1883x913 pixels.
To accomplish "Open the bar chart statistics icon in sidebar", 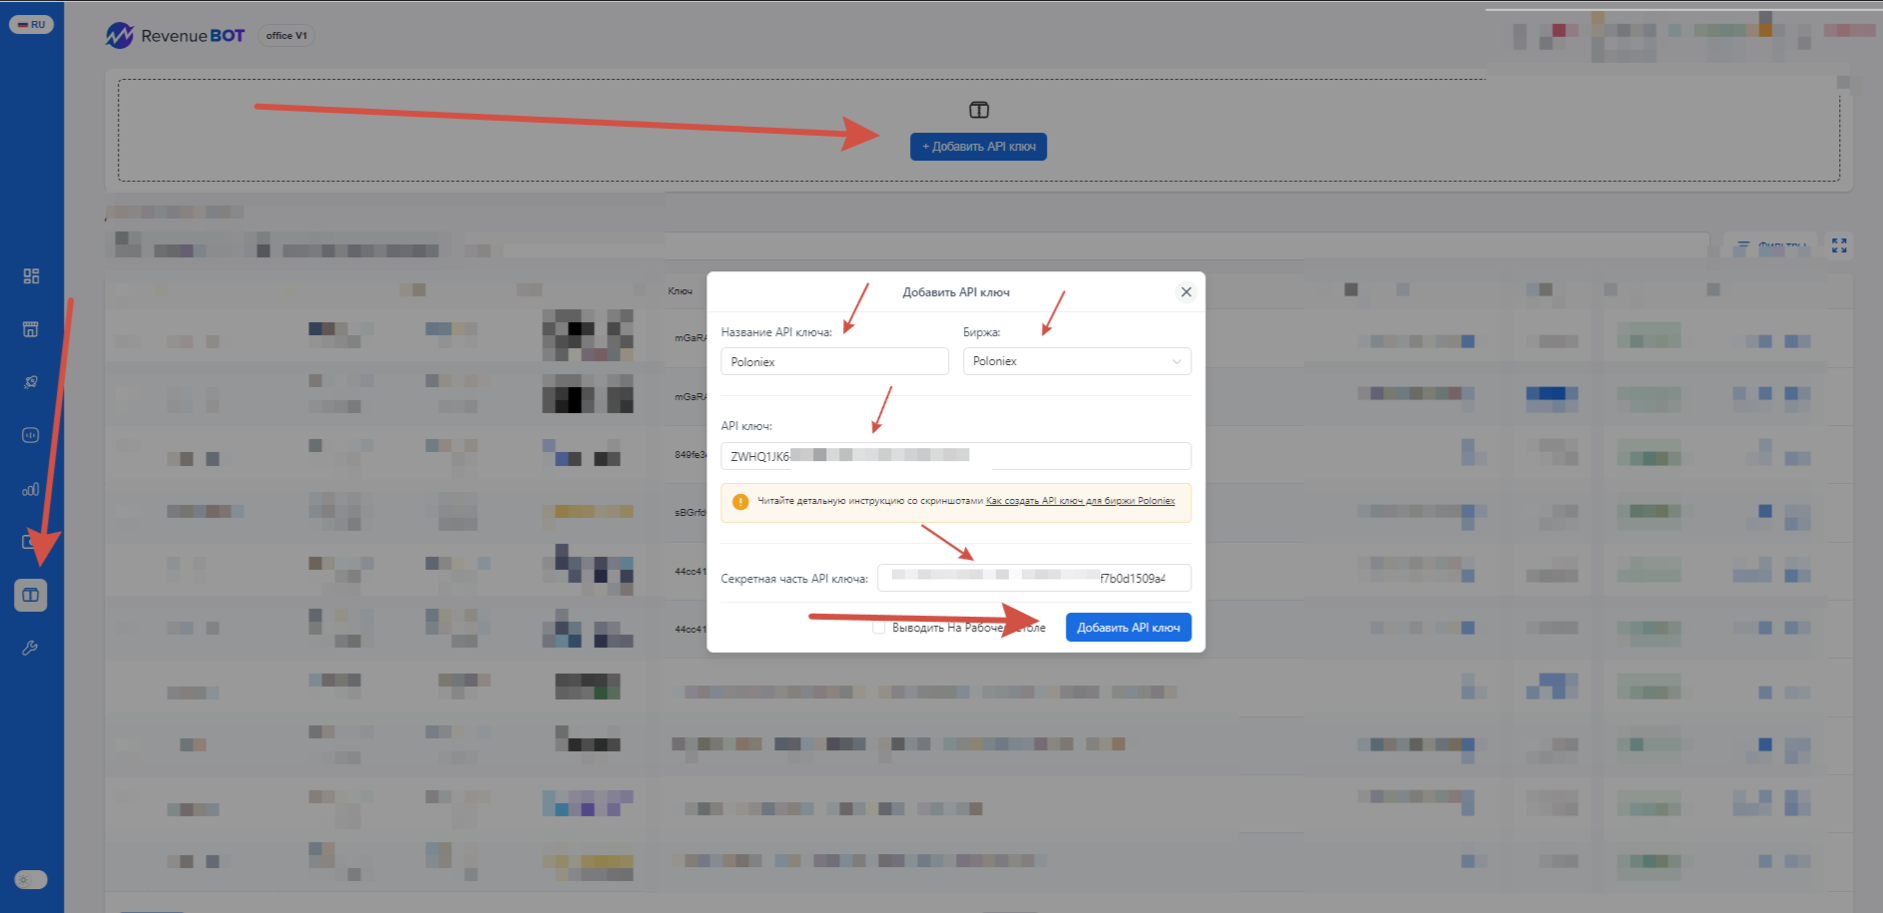I will pyautogui.click(x=31, y=489).
